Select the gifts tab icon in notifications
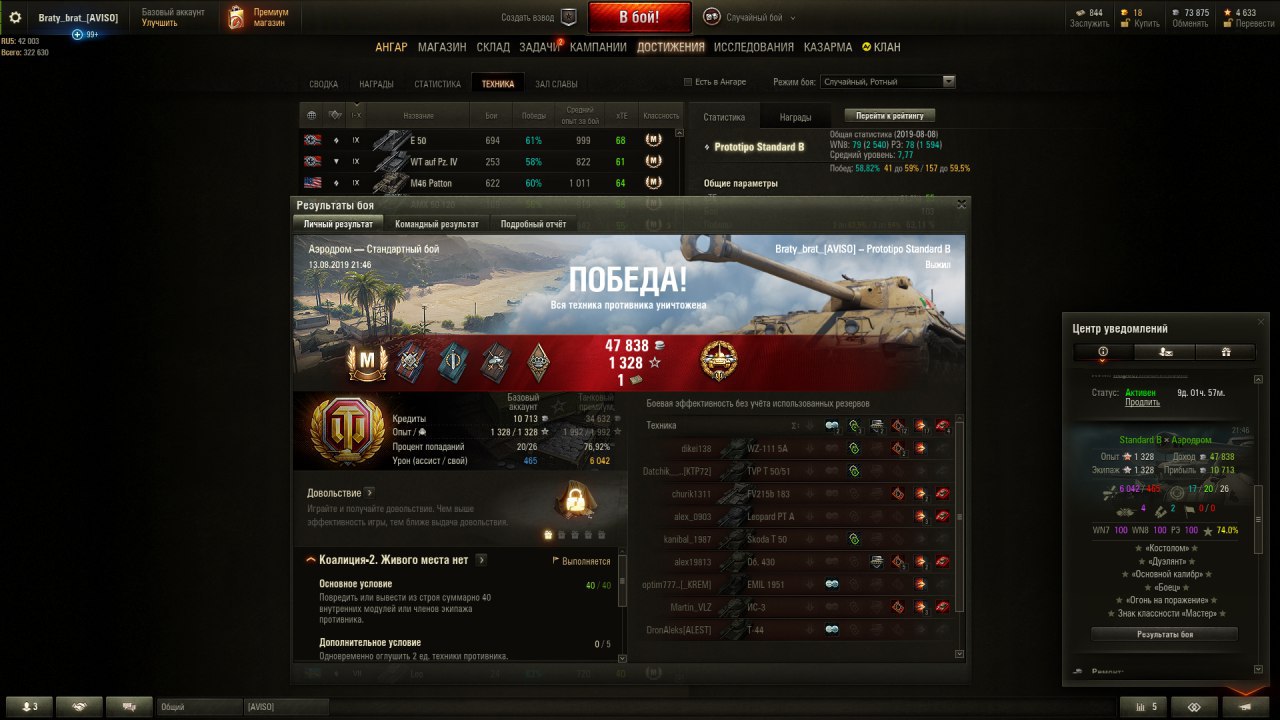This screenshot has width=1280, height=720. 1225,352
